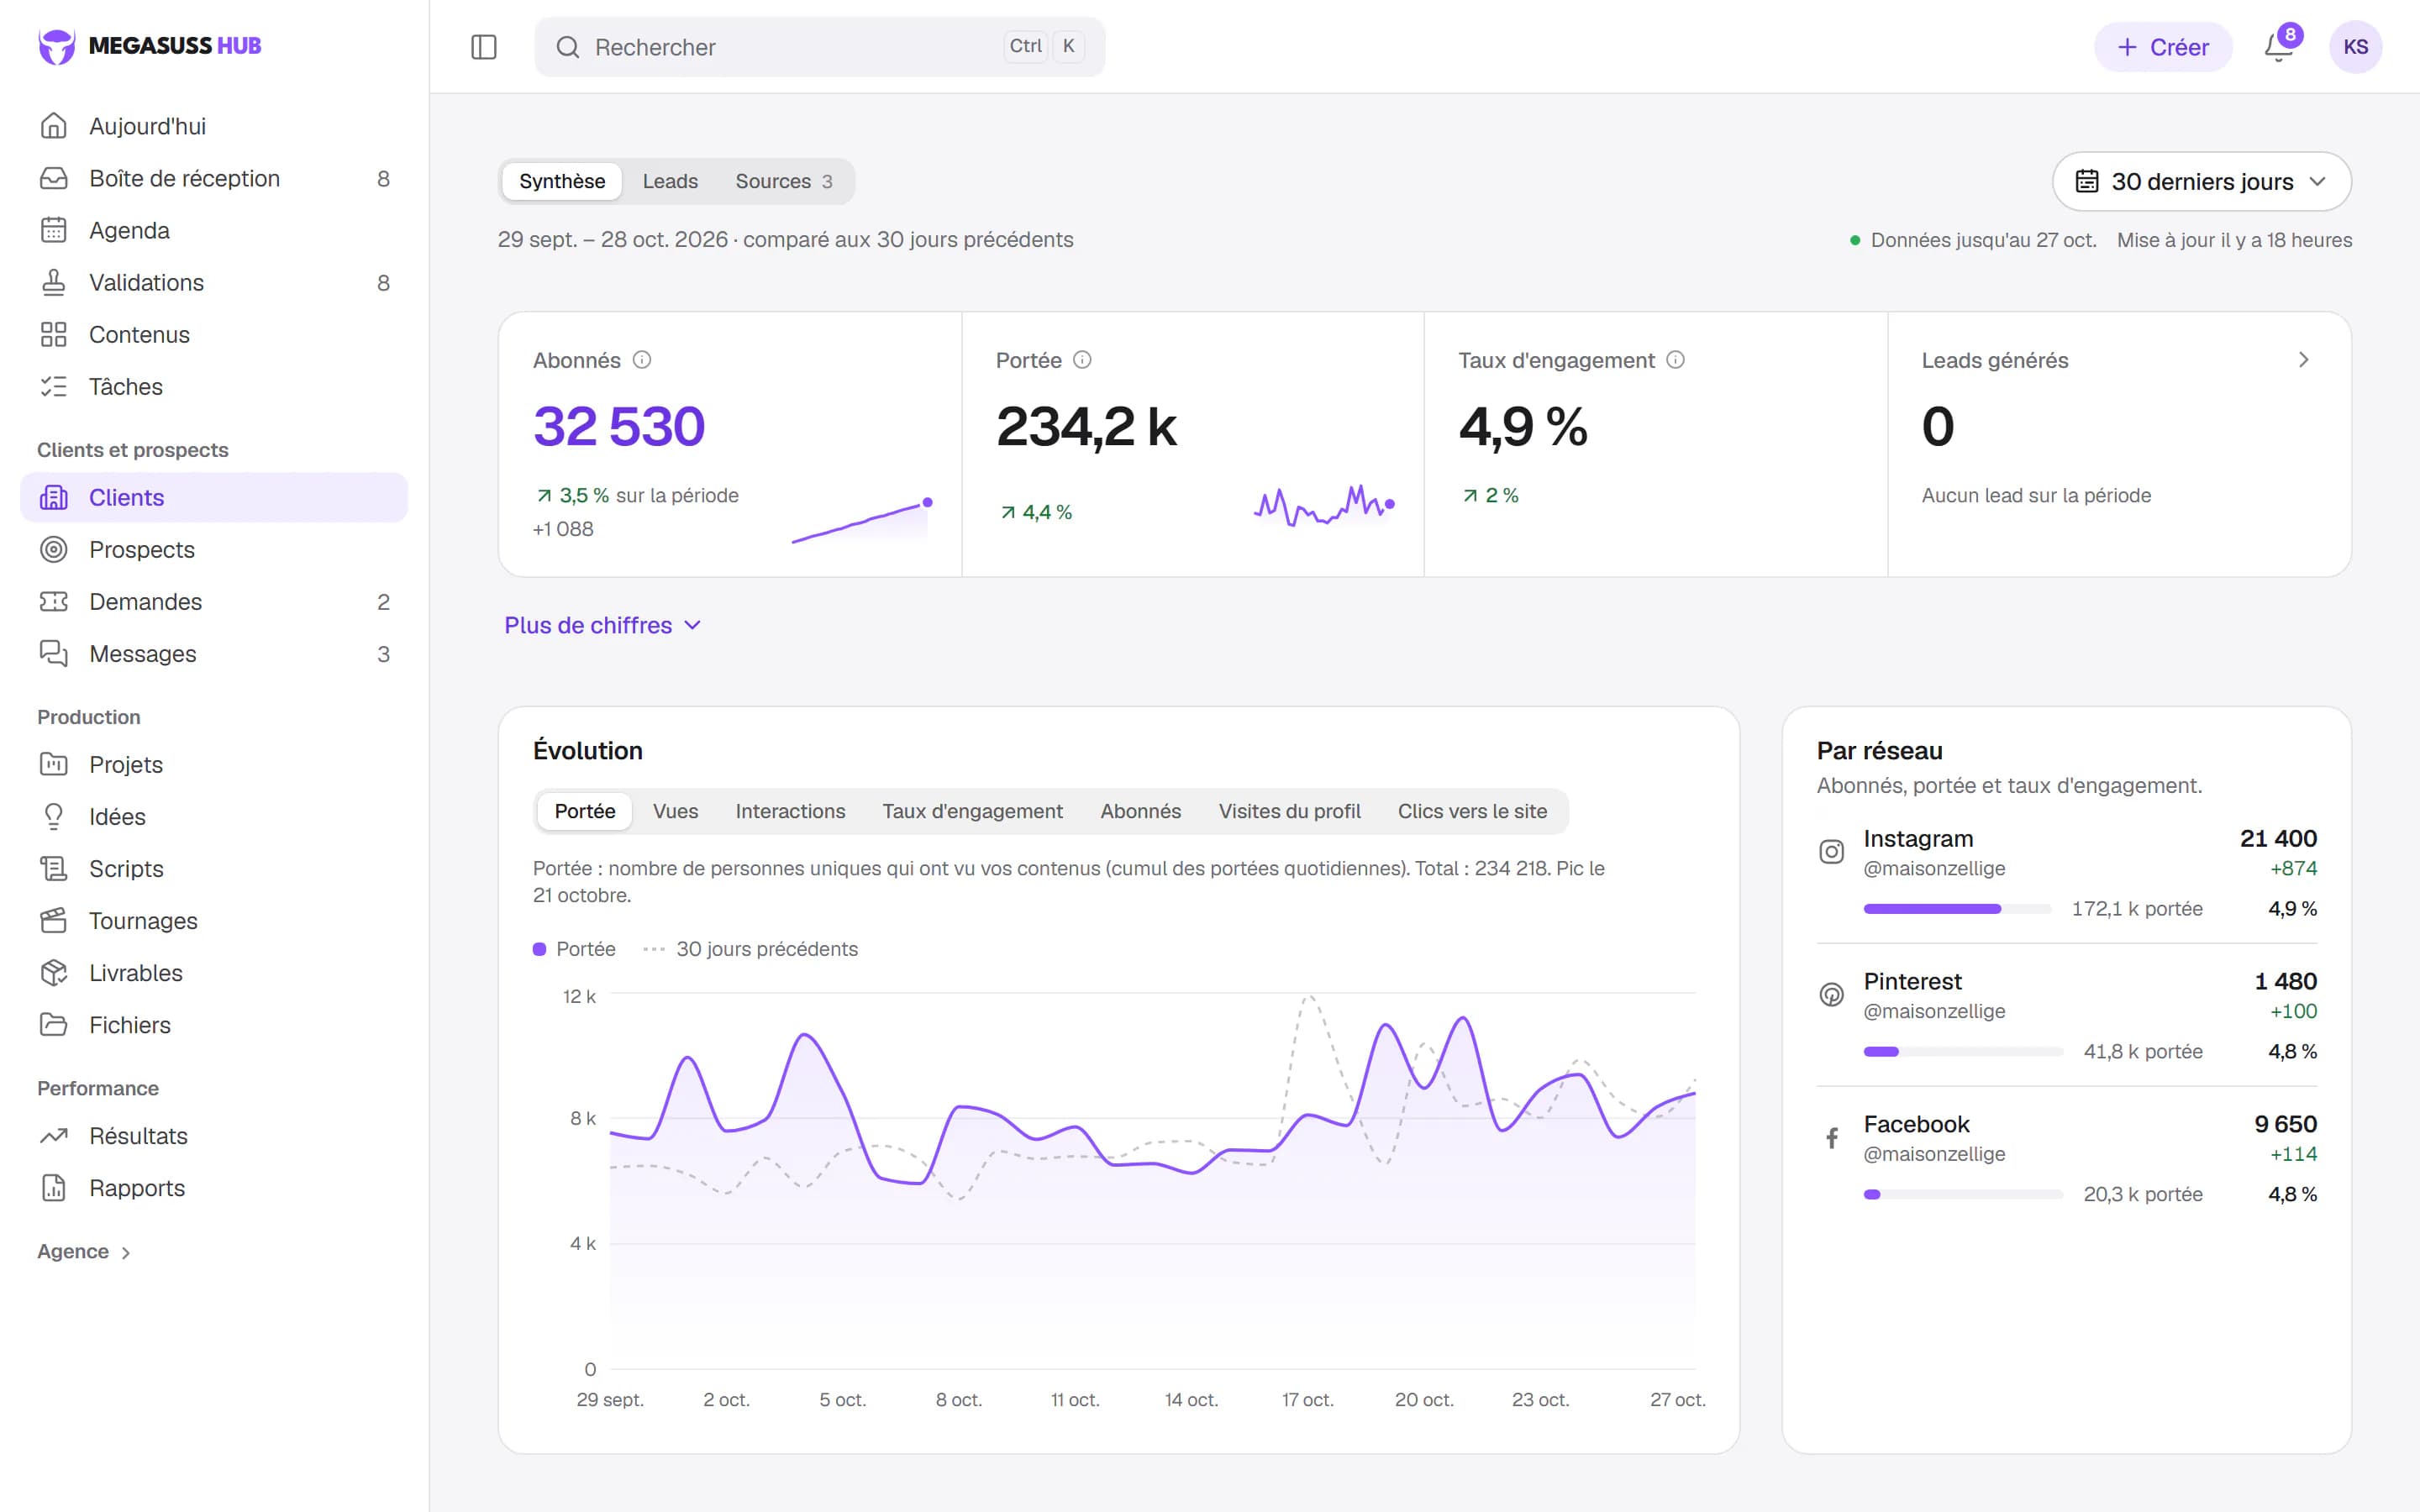Show Visites du profil chart
Viewport: 2420px width, 1512px height.
tap(1289, 811)
